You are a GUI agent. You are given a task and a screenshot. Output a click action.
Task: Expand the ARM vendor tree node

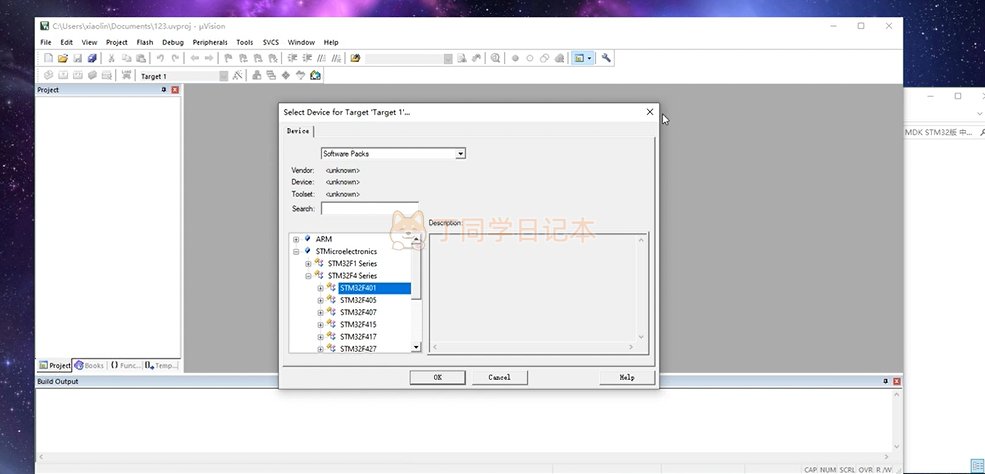point(296,239)
